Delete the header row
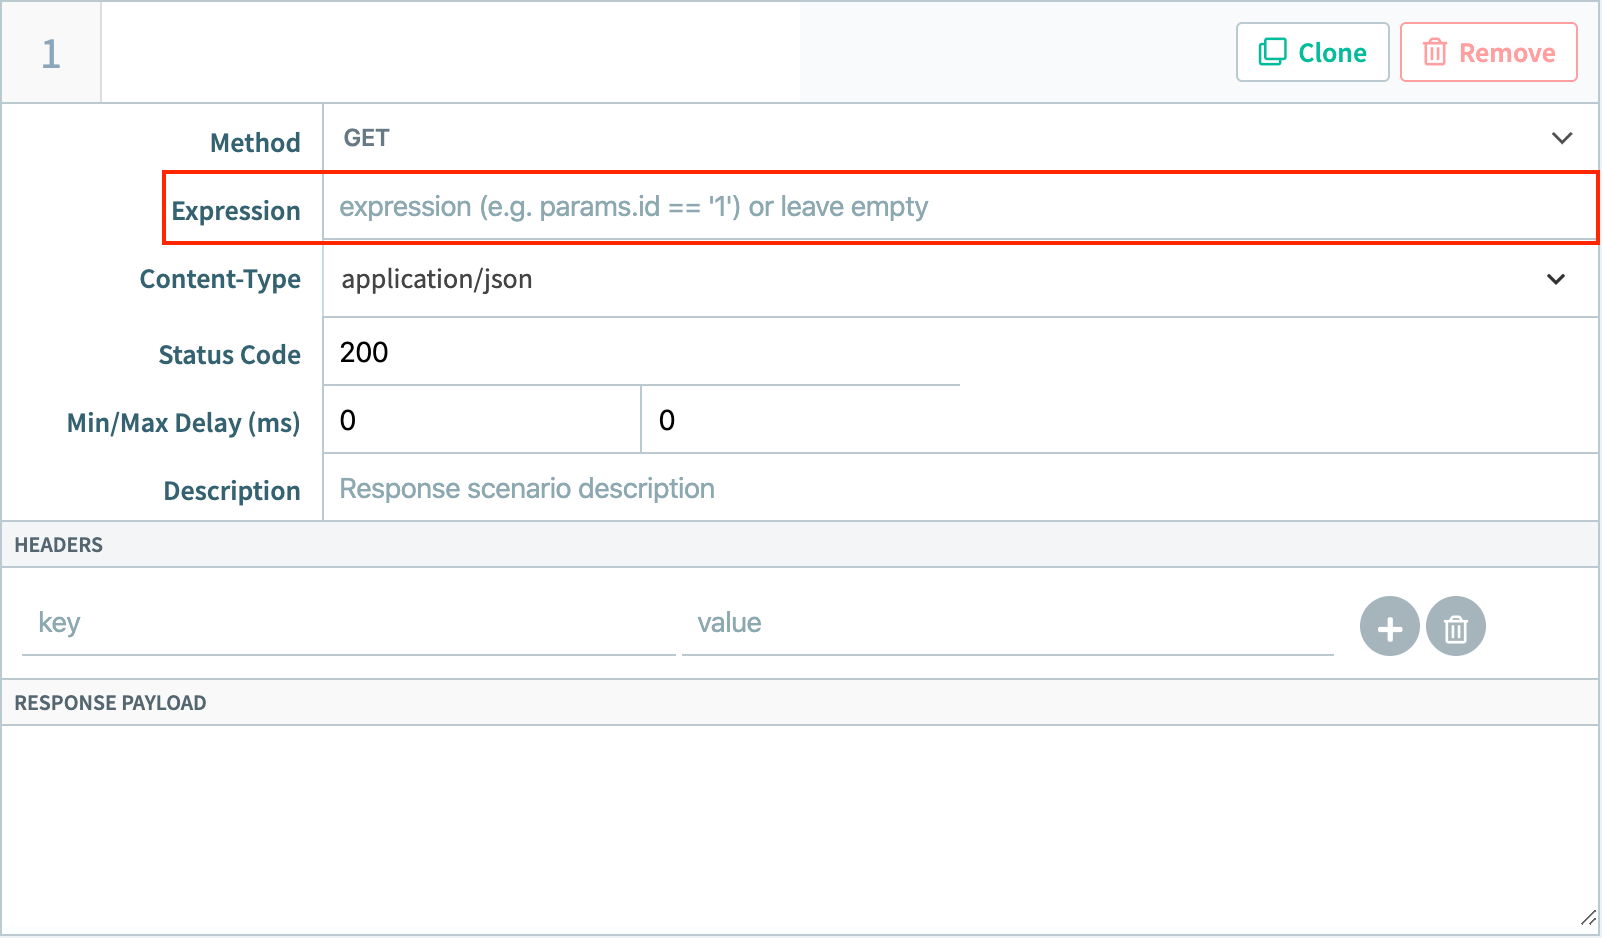Image resolution: width=1602 pixels, height=938 pixels. 1455,627
